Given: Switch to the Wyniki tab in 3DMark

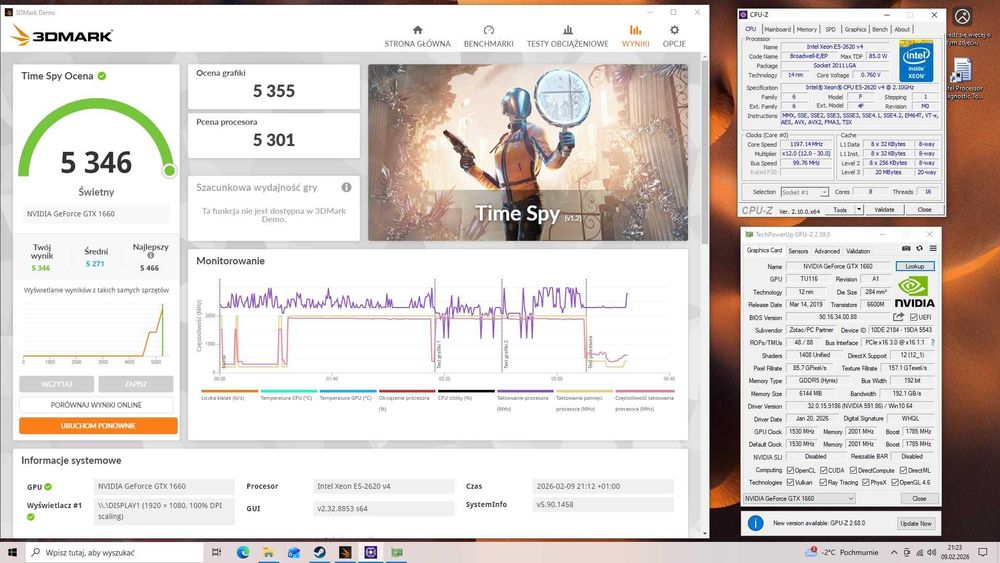Looking at the screenshot, I should tap(635, 36).
